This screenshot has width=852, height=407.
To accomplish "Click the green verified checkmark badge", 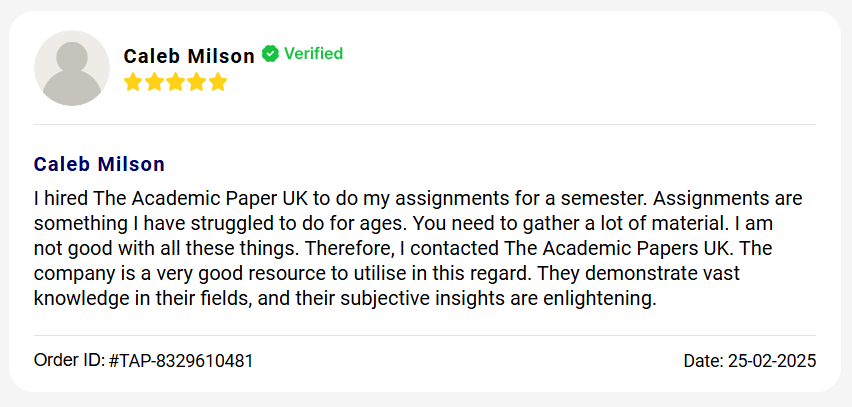I will (x=270, y=54).
